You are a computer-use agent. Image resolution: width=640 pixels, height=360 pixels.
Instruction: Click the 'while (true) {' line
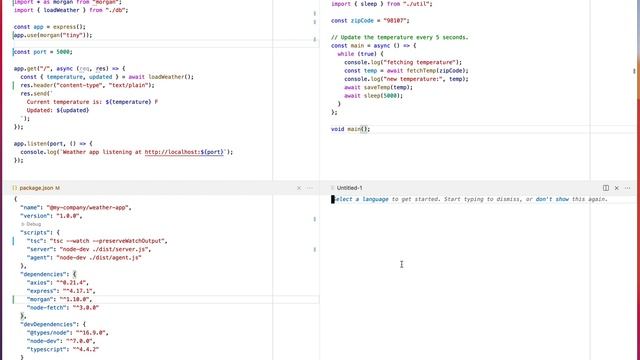pos(360,54)
